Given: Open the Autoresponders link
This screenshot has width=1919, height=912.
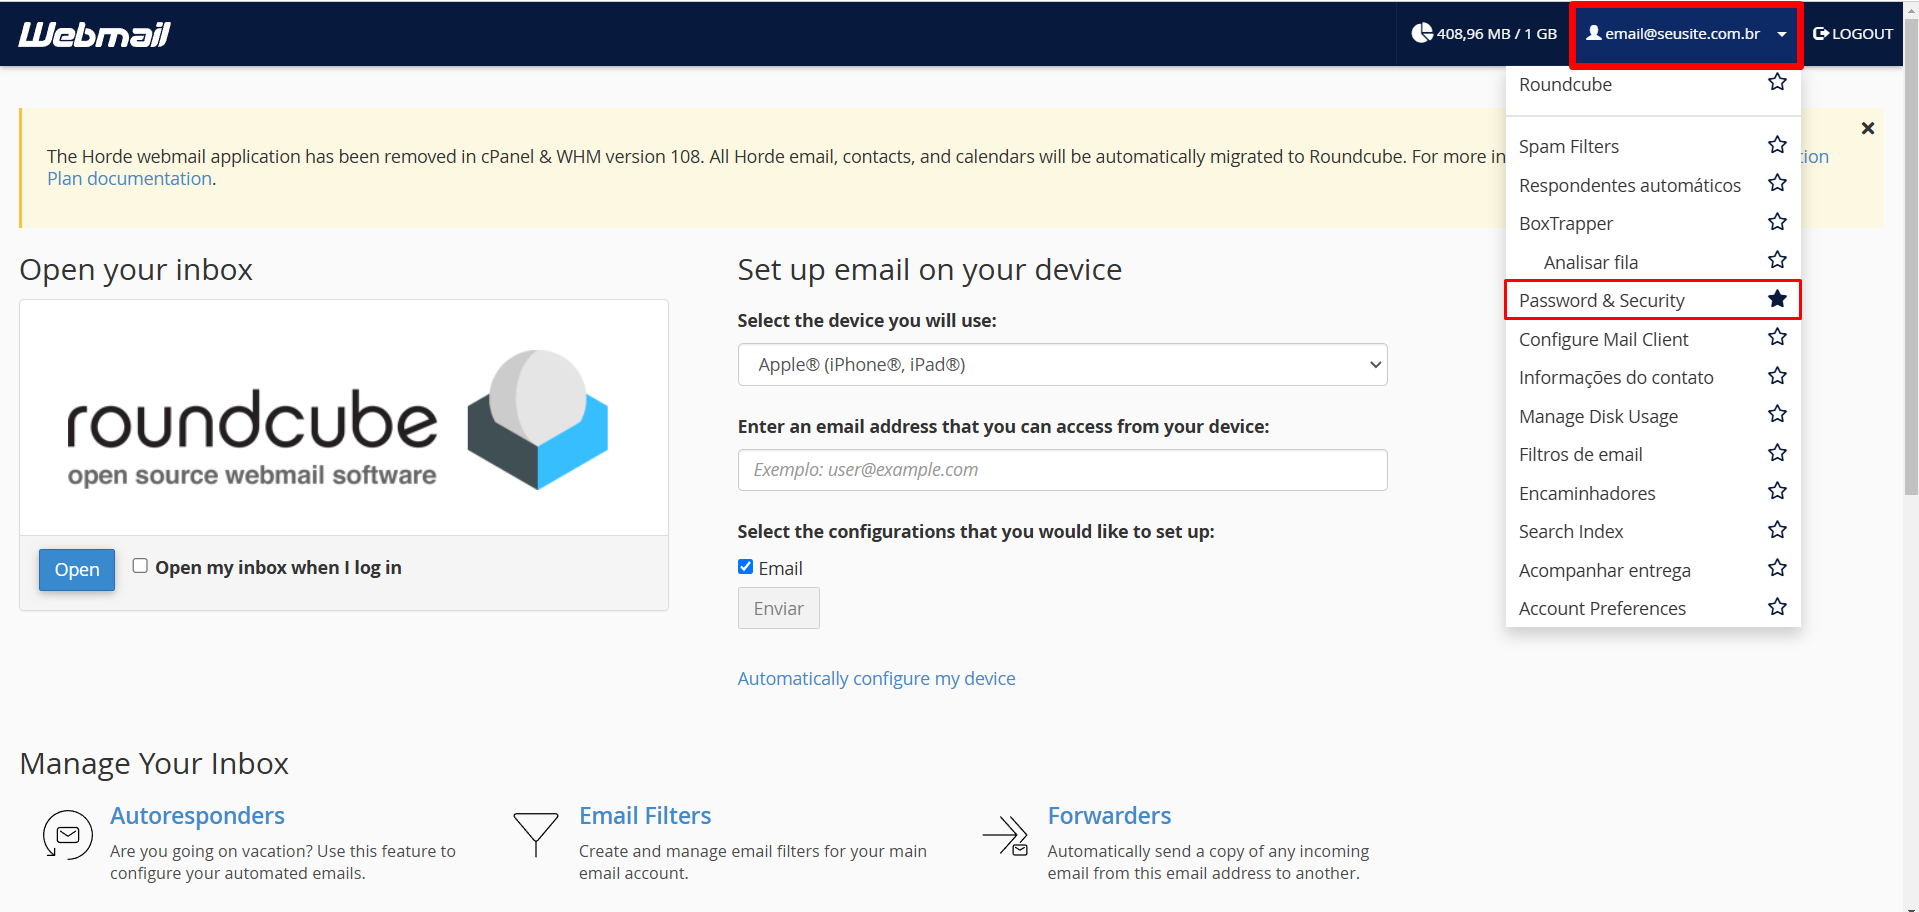Looking at the screenshot, I should [197, 816].
